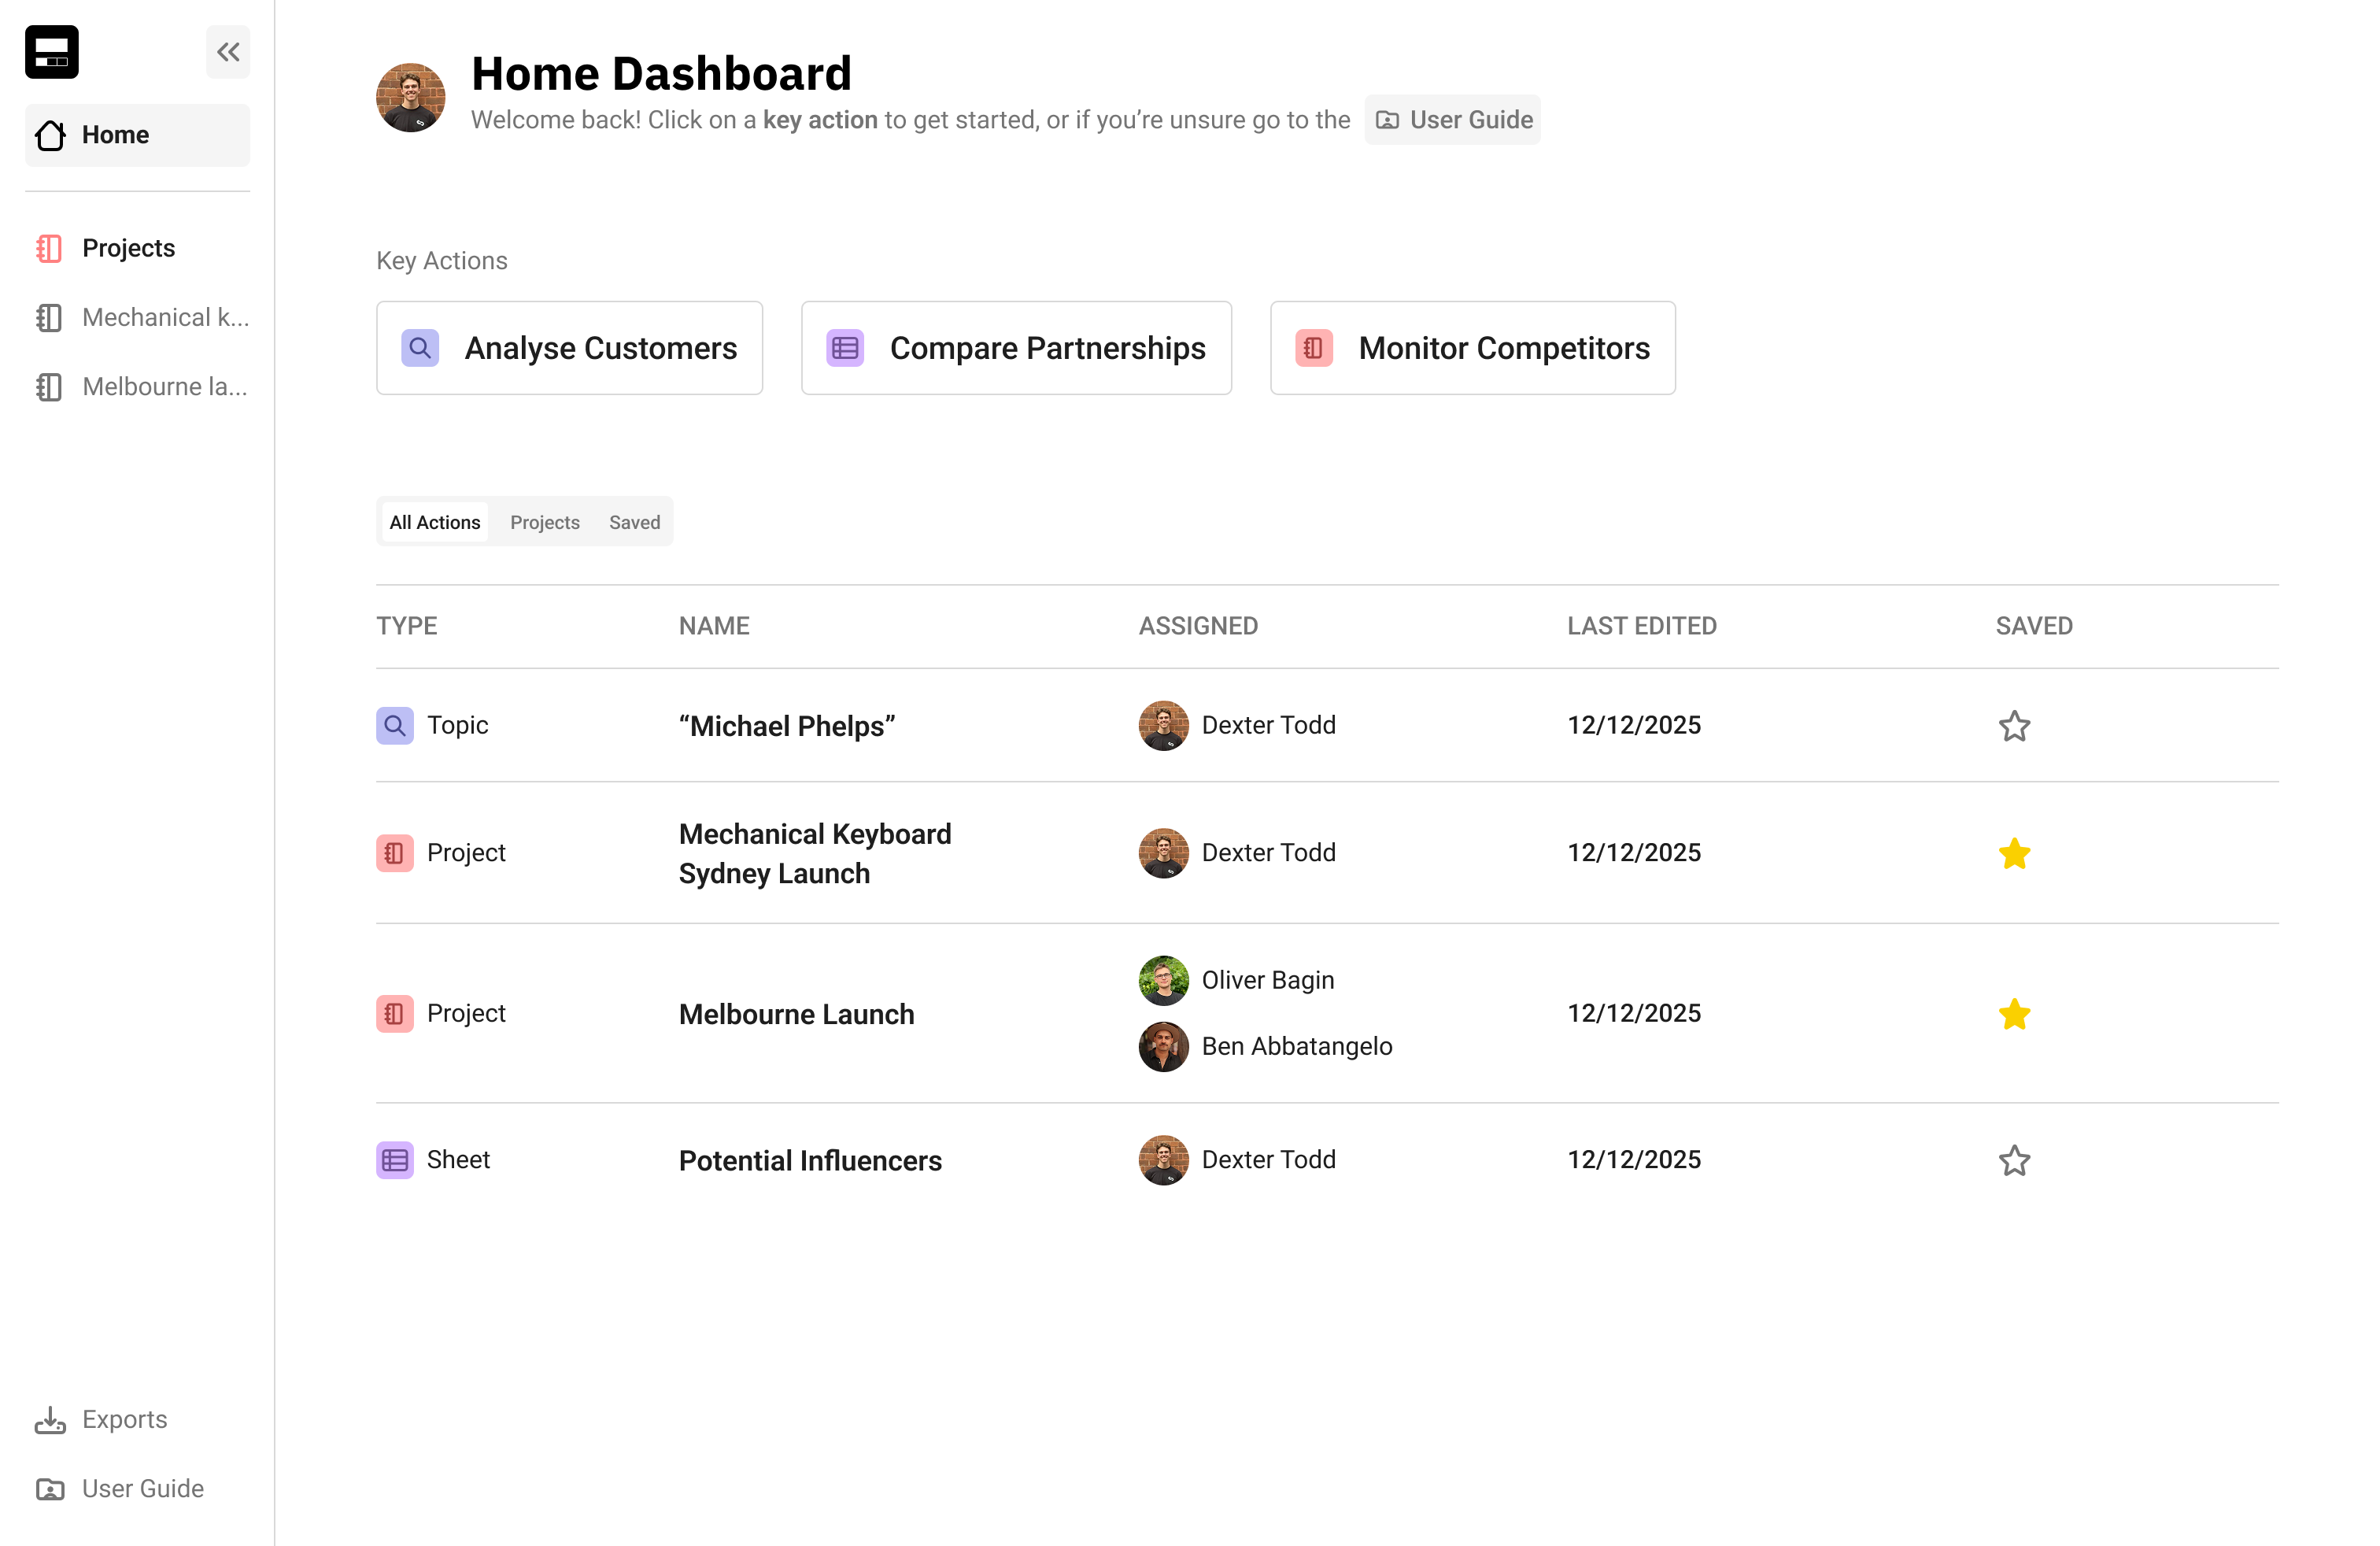Screen dimensions: 2380x1546
Task: Click the Topic magnifier icon in table
Action: point(395,725)
